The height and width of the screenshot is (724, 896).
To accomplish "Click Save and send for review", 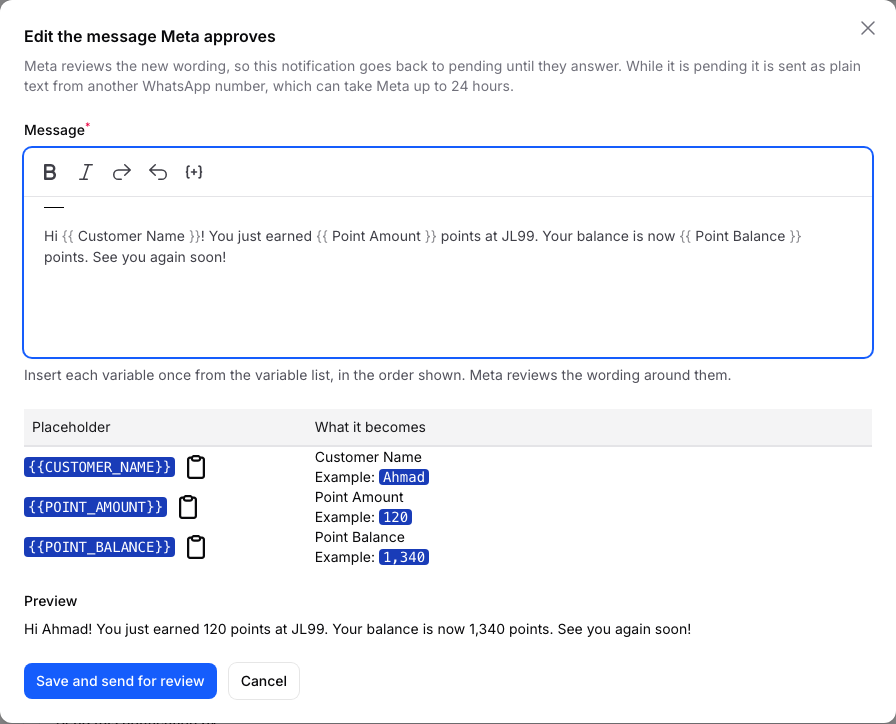I will pos(120,681).
